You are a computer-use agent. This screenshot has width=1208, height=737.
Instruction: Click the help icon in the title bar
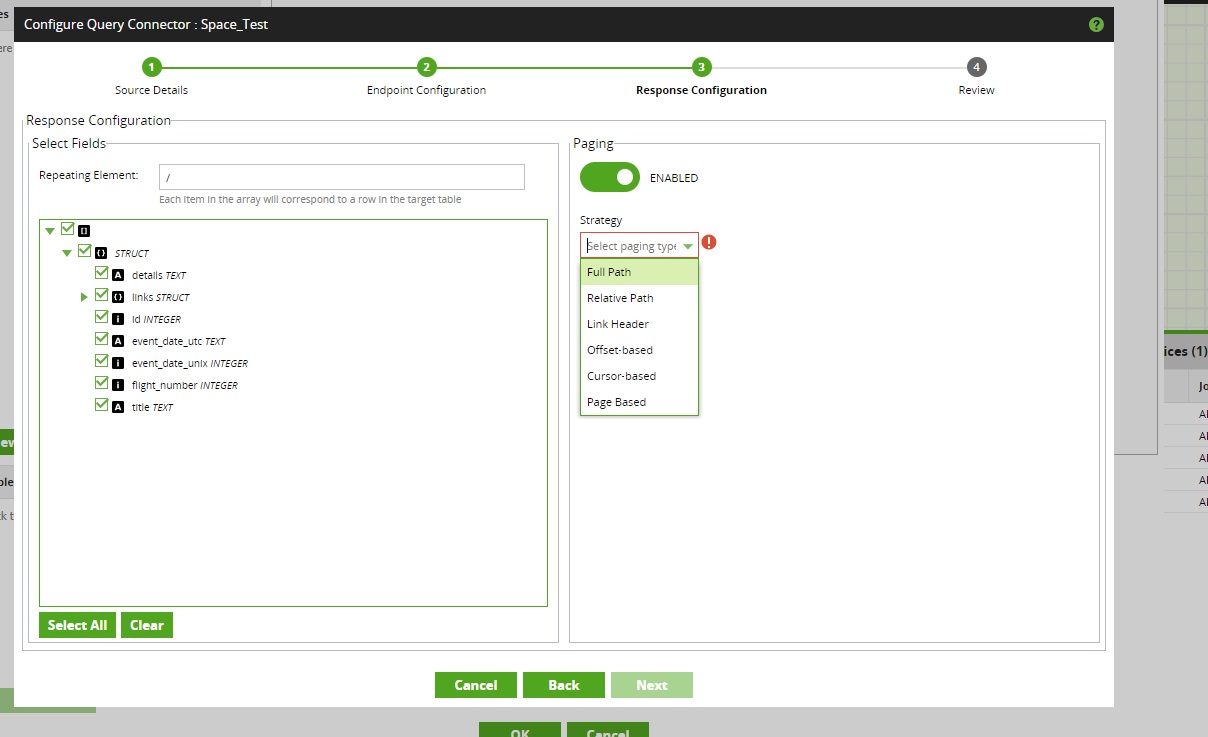pos(1095,24)
